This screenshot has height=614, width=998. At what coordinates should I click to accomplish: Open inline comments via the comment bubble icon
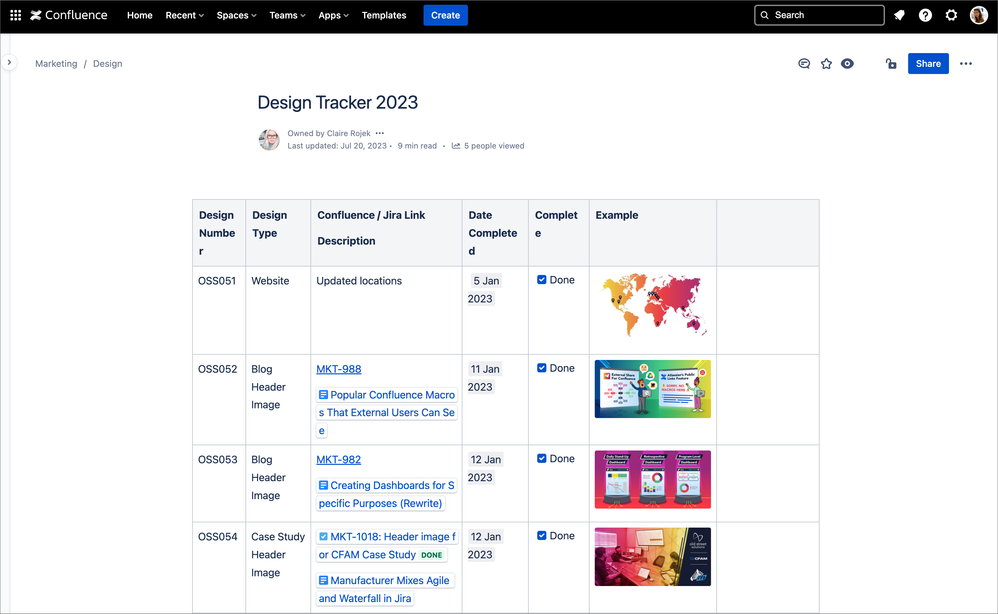pos(804,63)
